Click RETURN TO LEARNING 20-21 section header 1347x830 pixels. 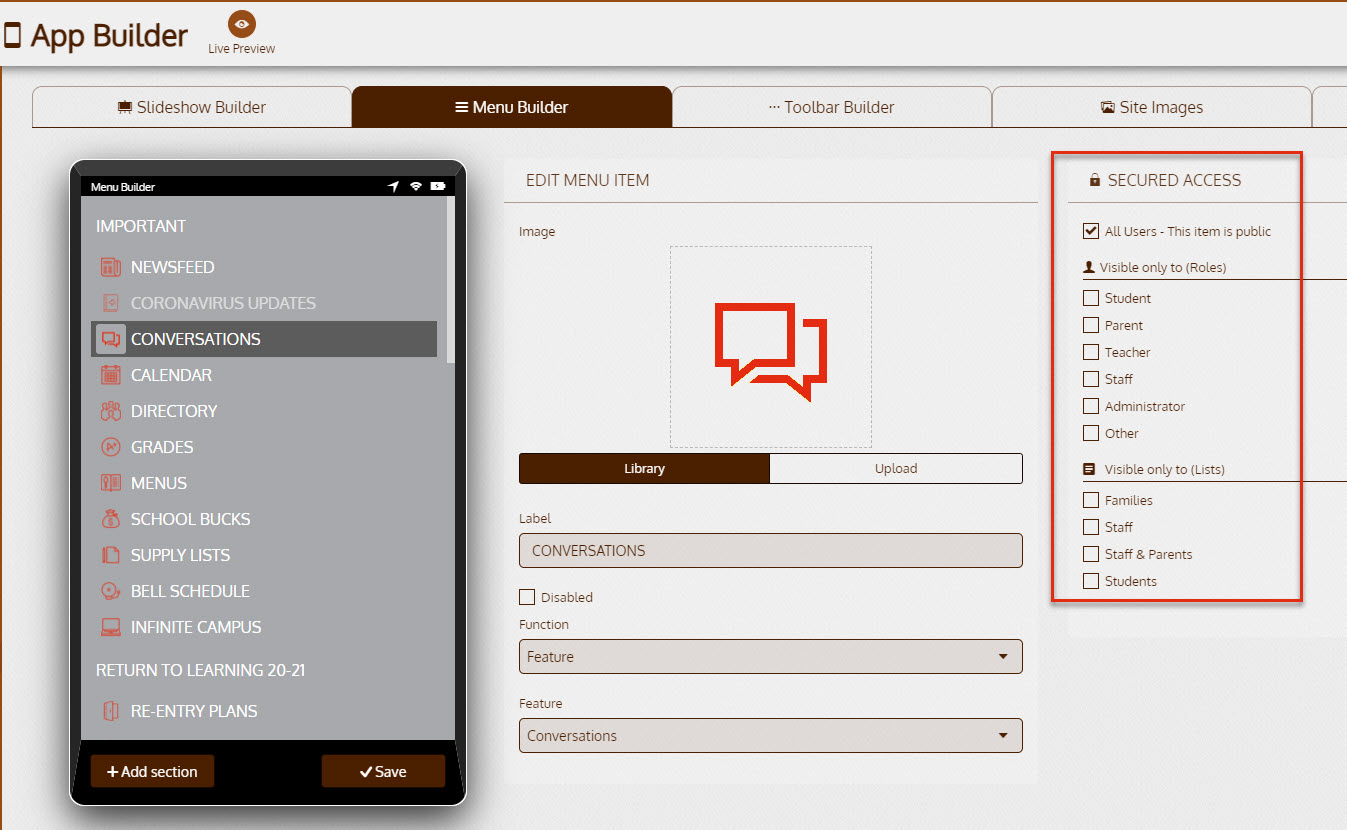coord(200,670)
